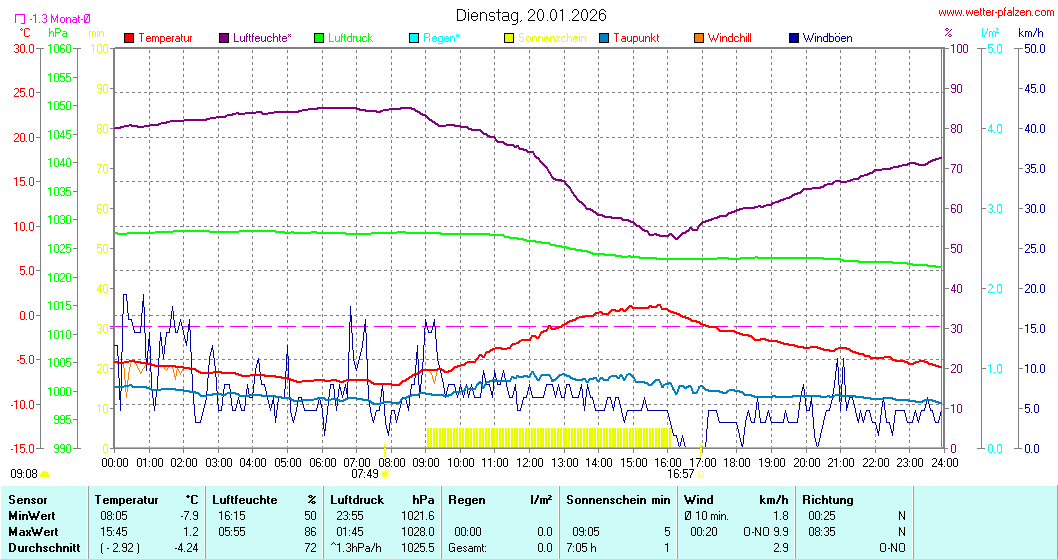The height and width of the screenshot is (559, 1058).
Task: Click the sunset time label 16:57
Action: [681, 474]
